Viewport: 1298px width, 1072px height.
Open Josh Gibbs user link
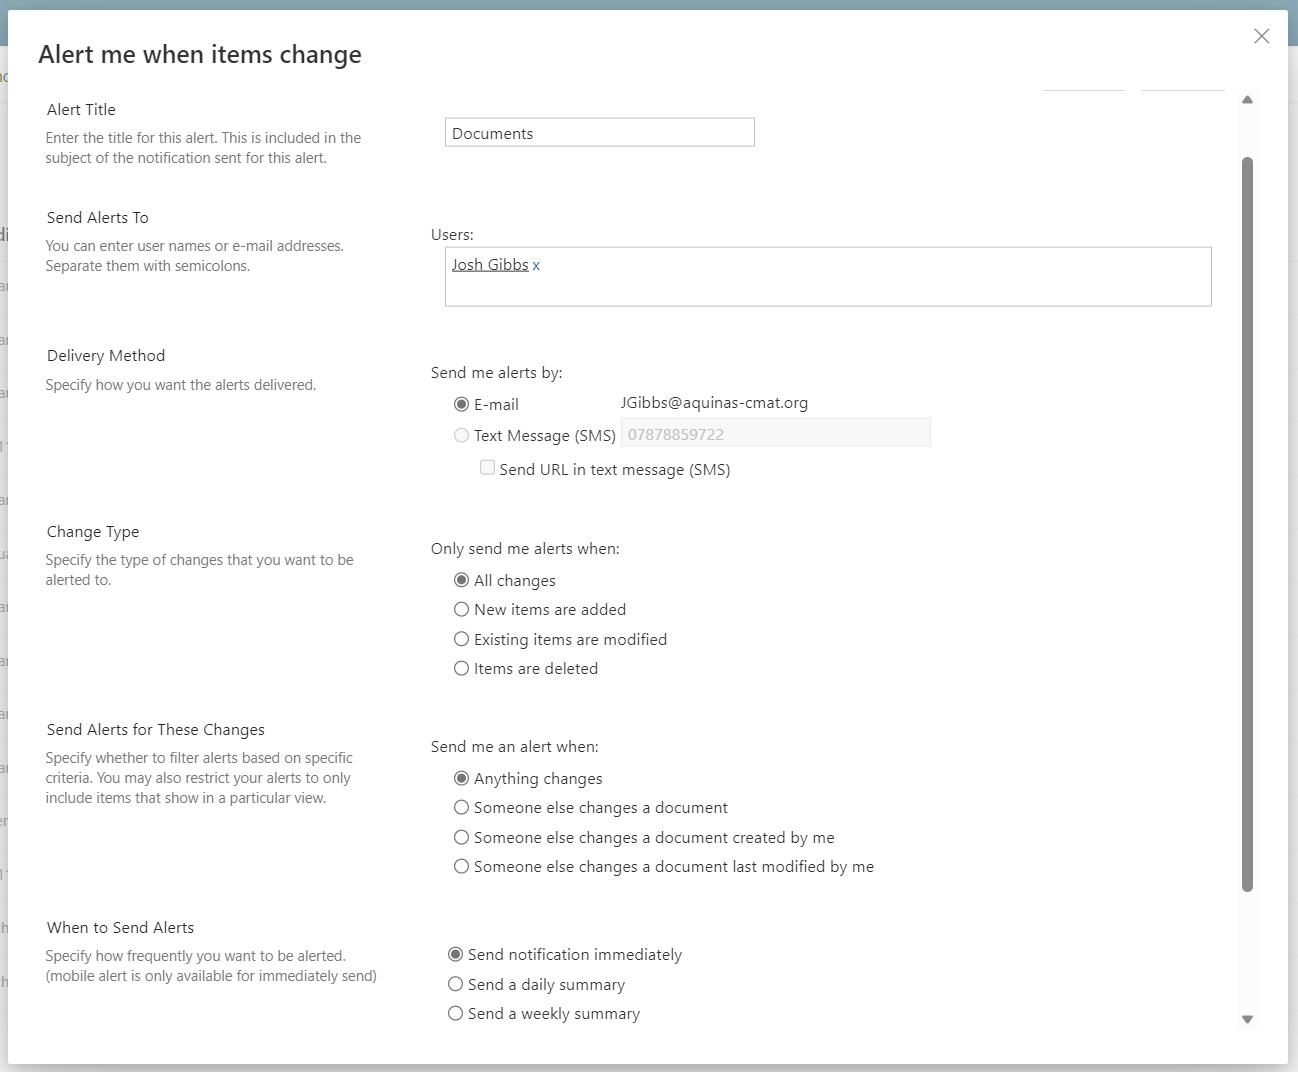pyautogui.click(x=490, y=265)
